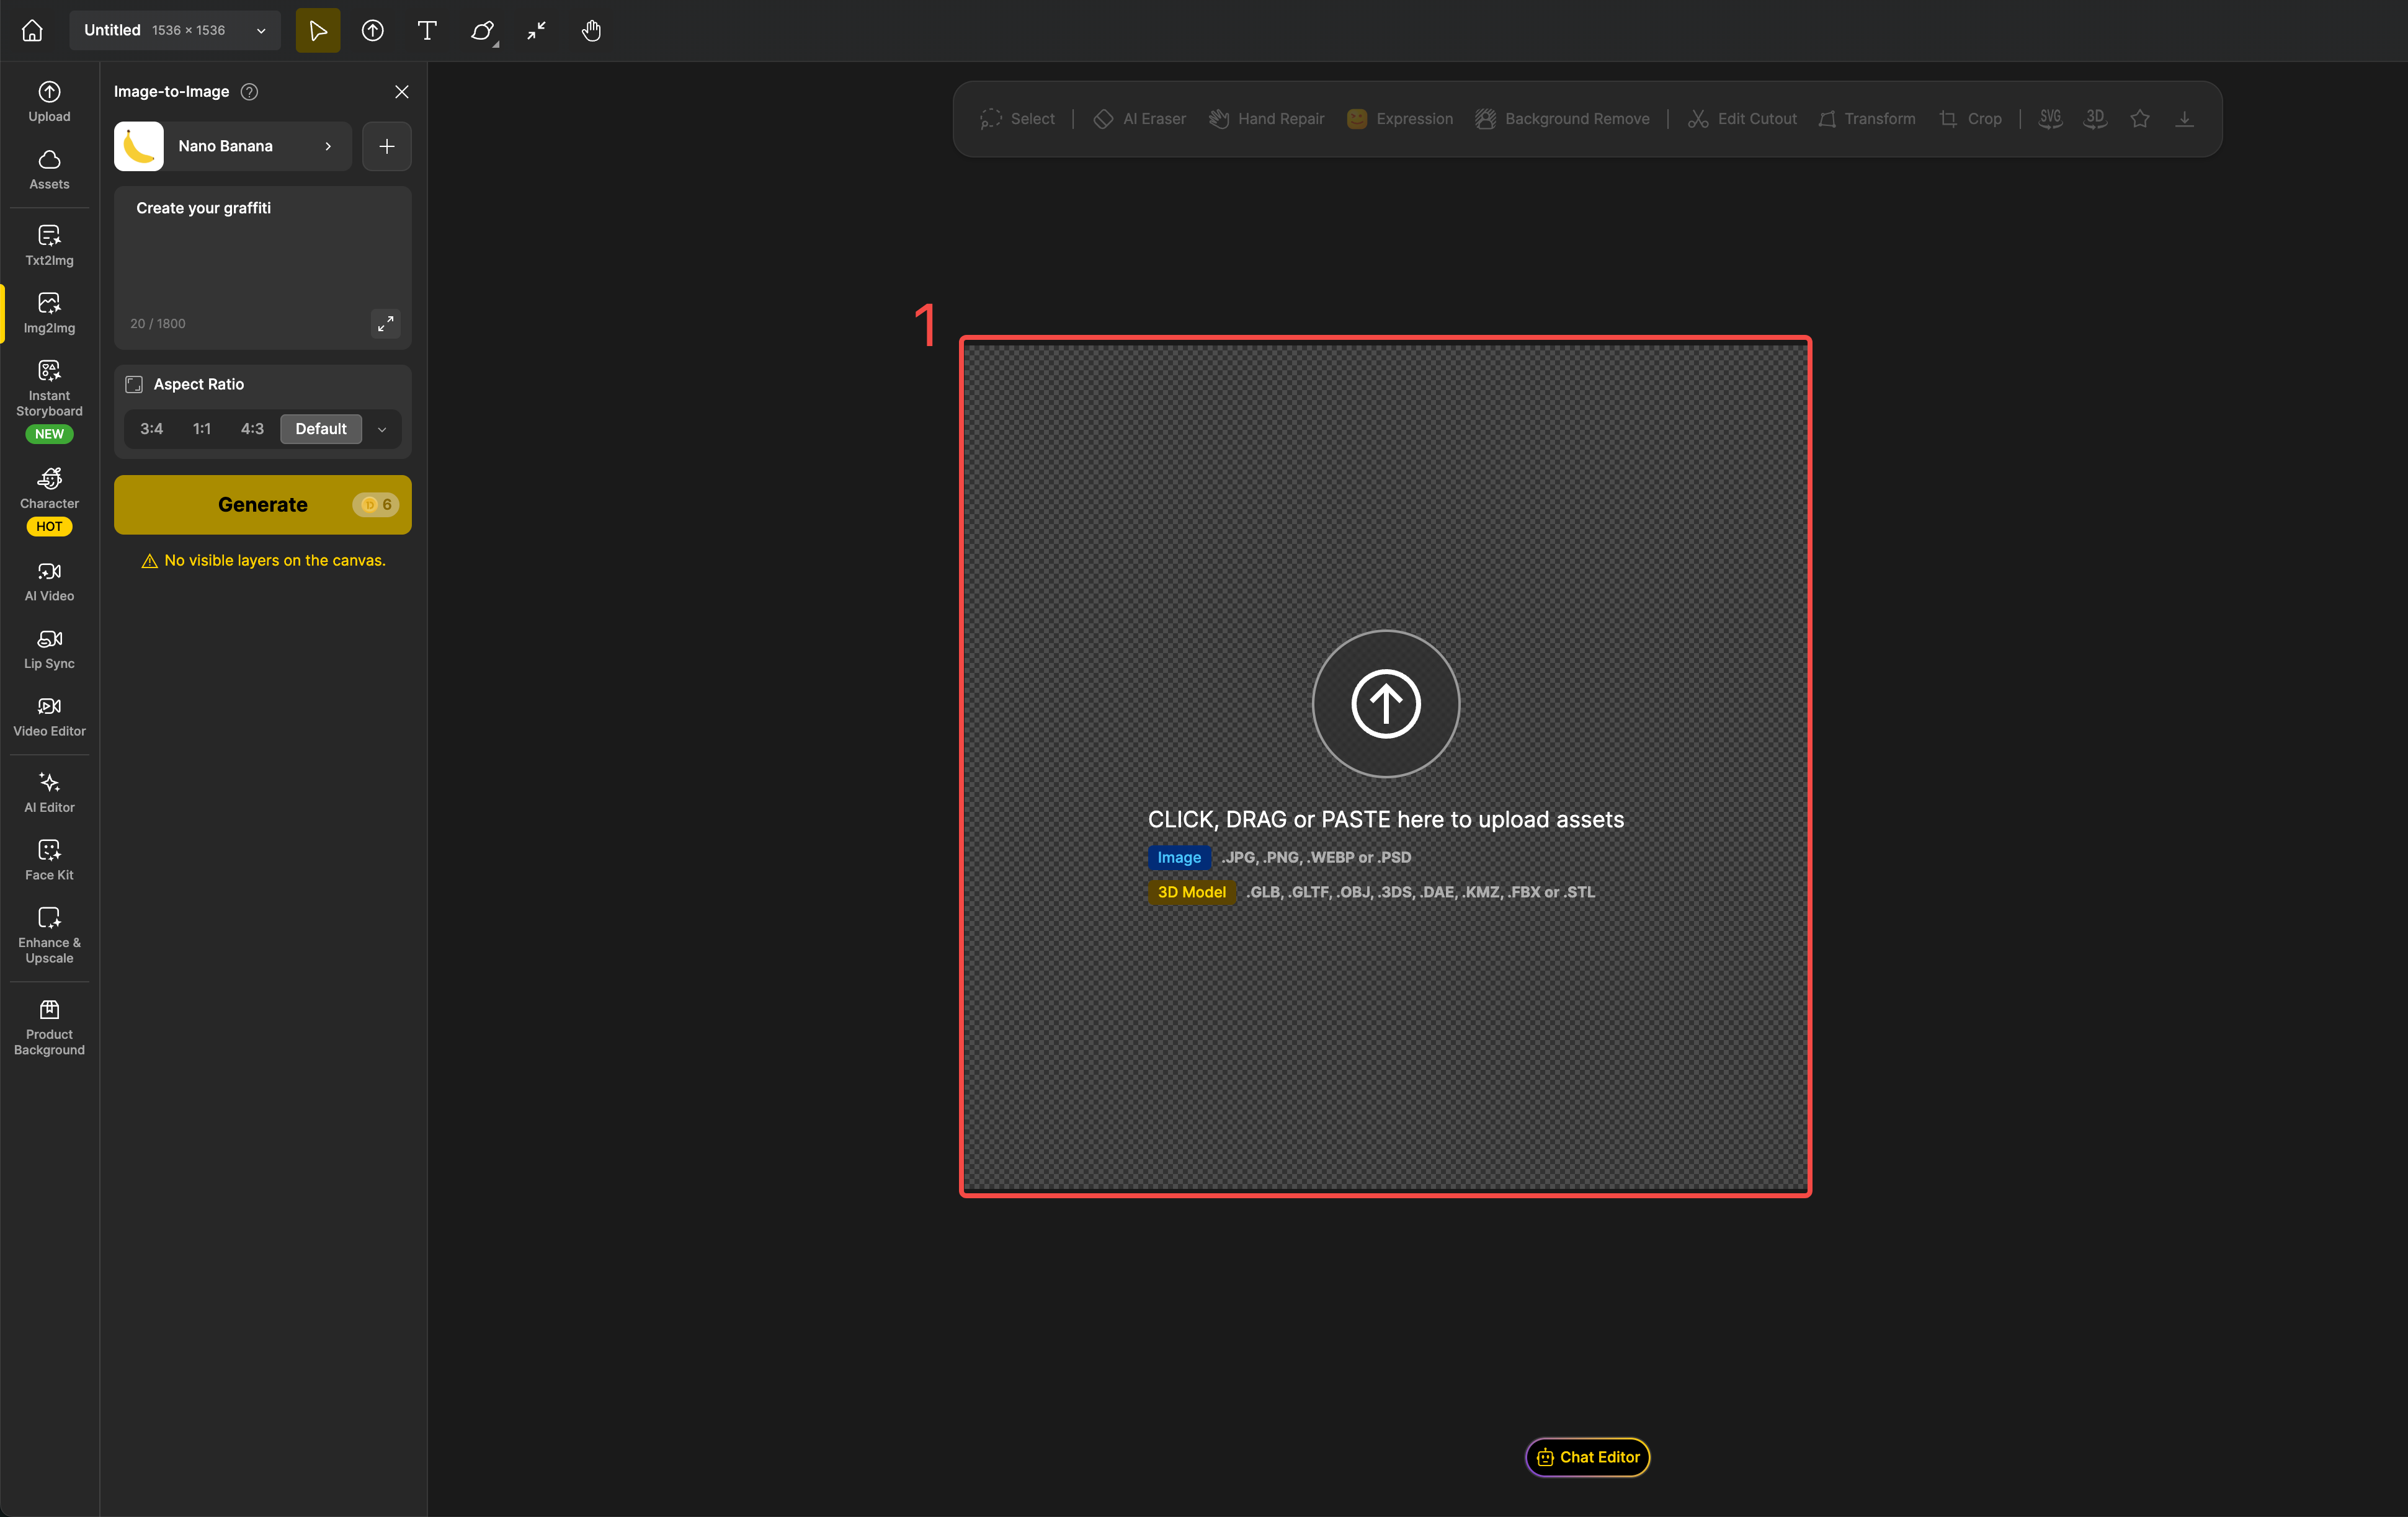Viewport: 2408px width, 1517px height.
Task: Click the fit-to-screen collapse arrows icon
Action: click(x=537, y=30)
